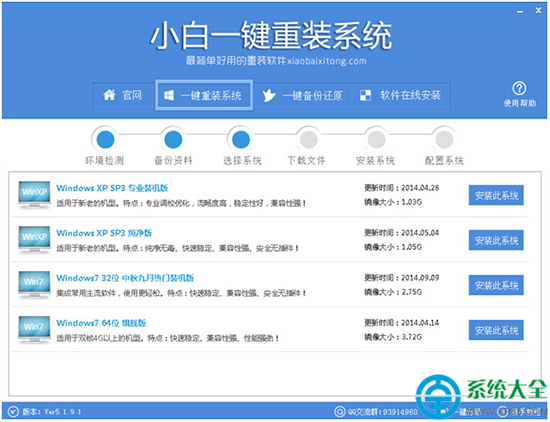Image resolution: width=550 pixels, height=422 pixels.
Task: Click the 专业装机版 description text
Action: point(181,203)
